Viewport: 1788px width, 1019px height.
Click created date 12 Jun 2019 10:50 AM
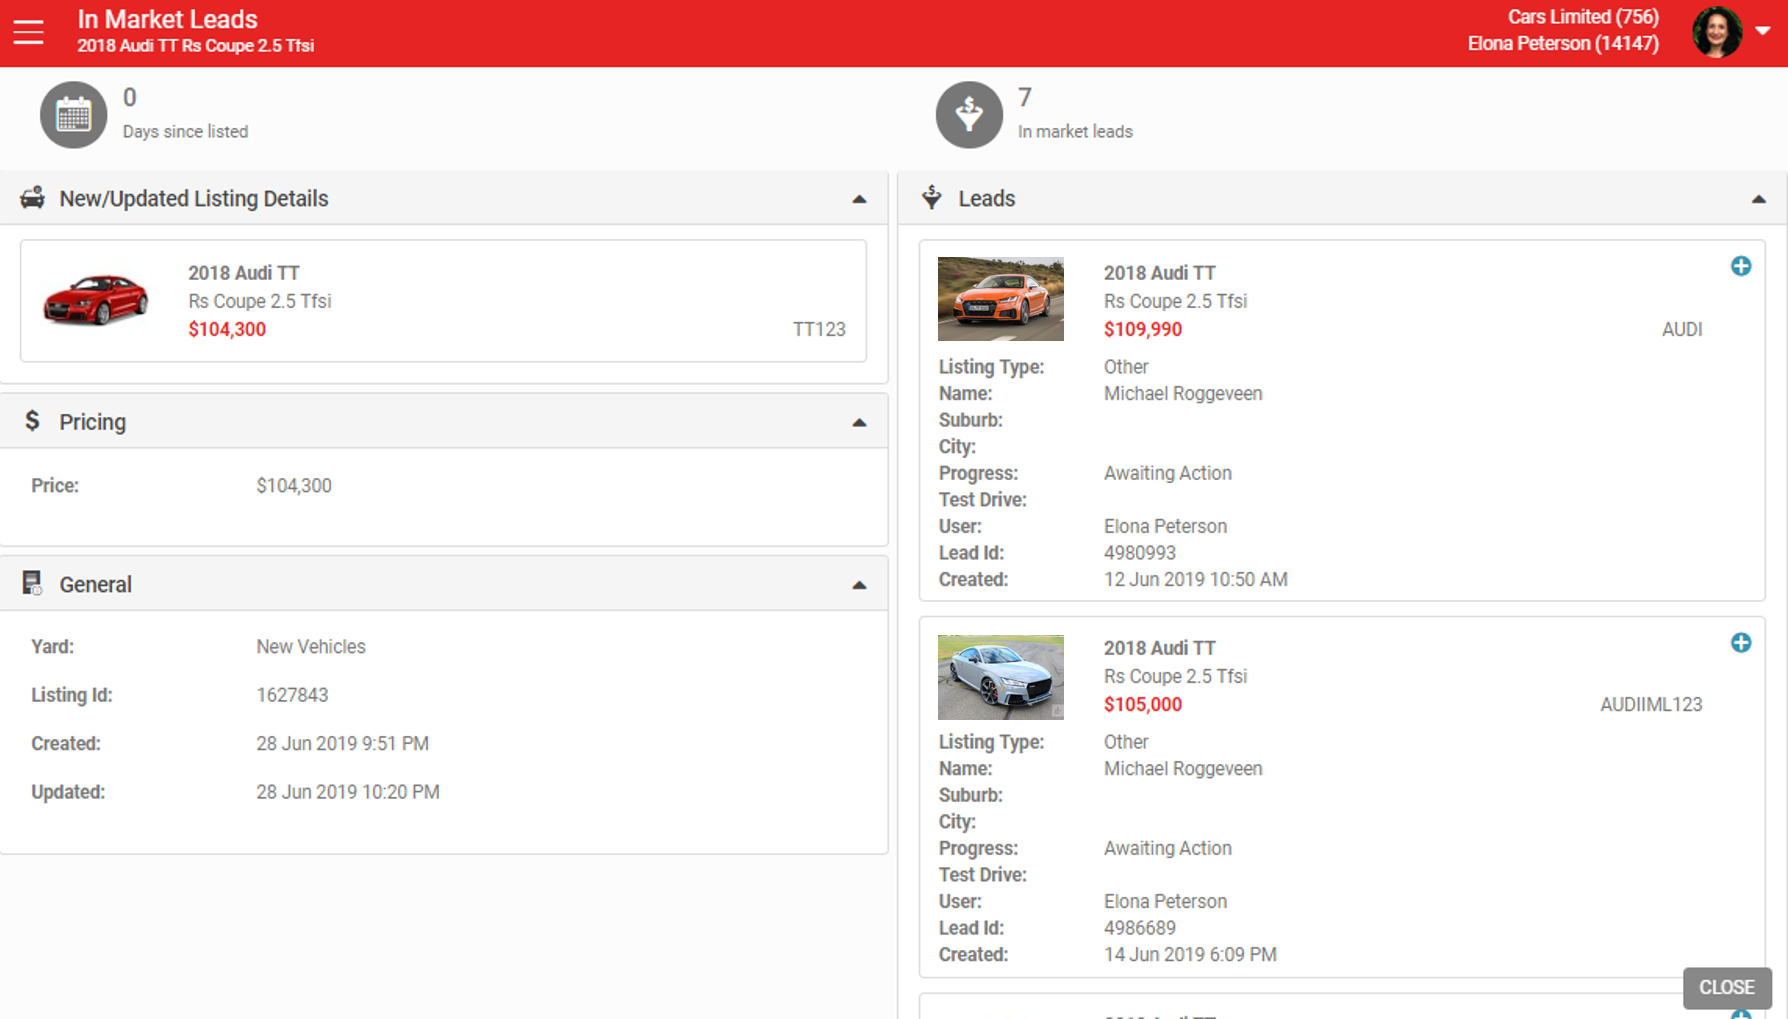1196,580
